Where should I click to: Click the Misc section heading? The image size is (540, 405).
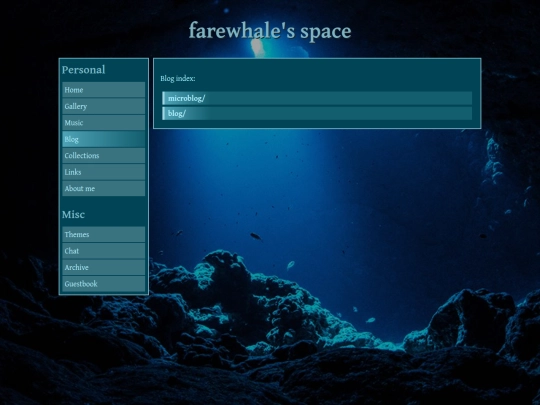point(73,215)
